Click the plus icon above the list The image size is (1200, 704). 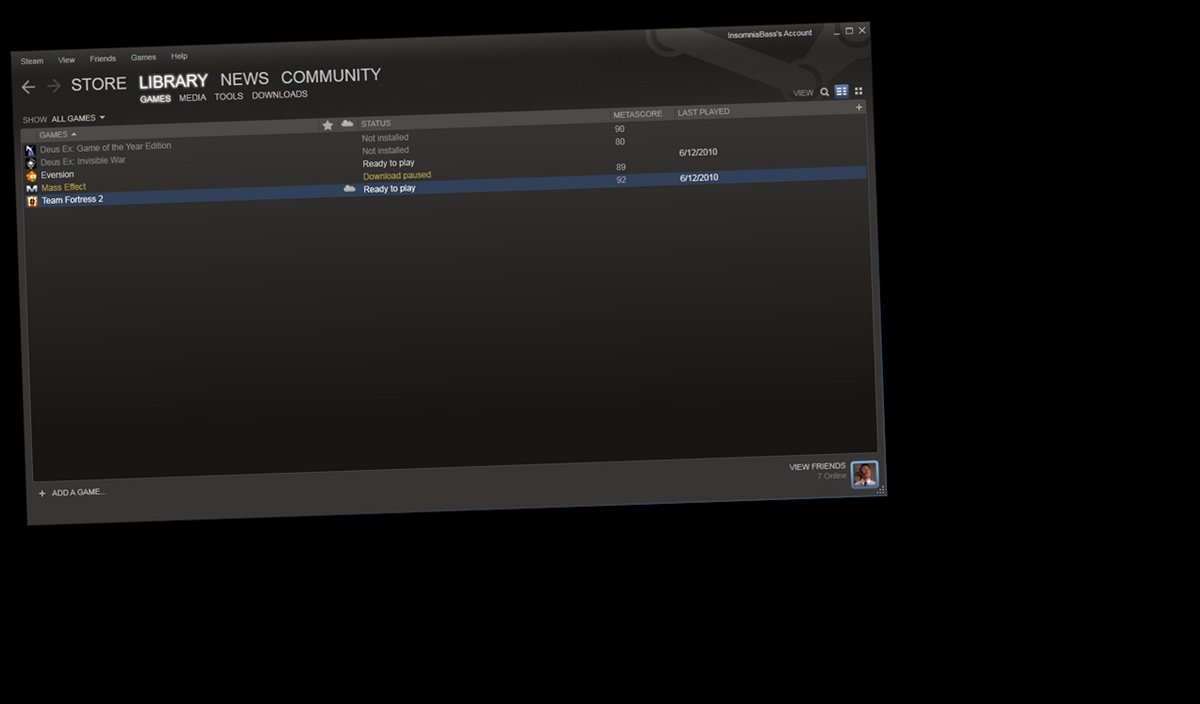859,107
